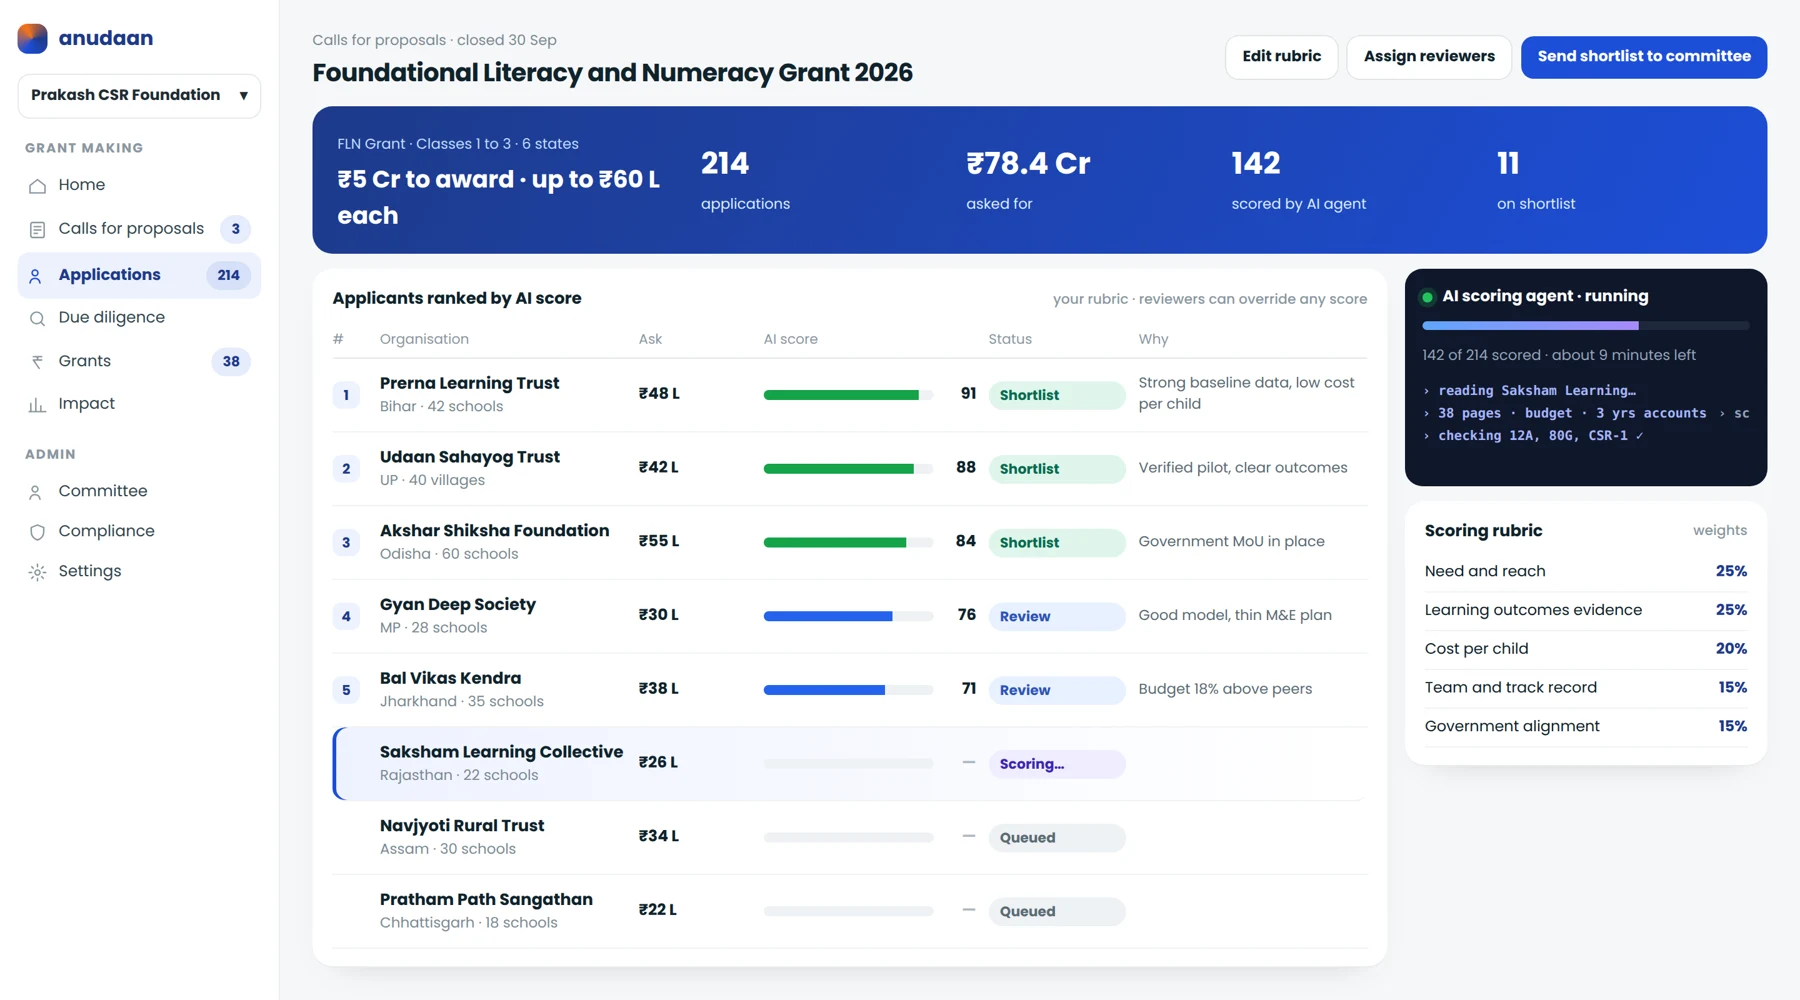Screen dimensions: 1800x1000
Task: Open Calls for proposals in sidebar
Action: 139,229
